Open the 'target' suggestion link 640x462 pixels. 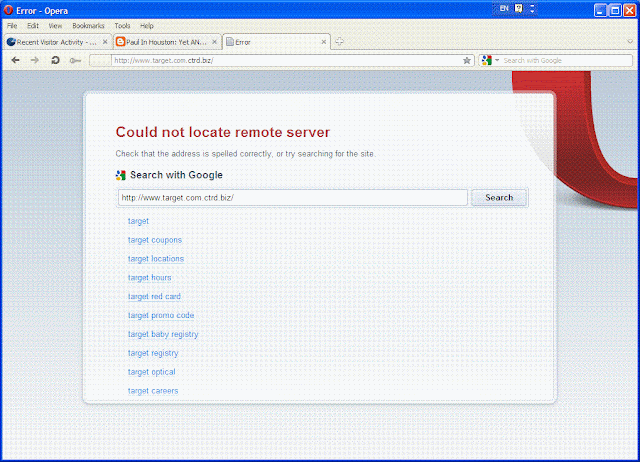pyautogui.click(x=138, y=221)
